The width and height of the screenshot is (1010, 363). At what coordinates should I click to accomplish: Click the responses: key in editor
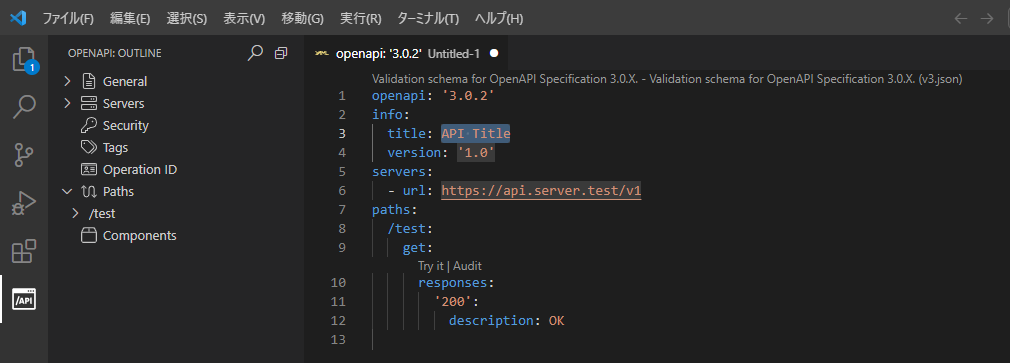click(456, 283)
